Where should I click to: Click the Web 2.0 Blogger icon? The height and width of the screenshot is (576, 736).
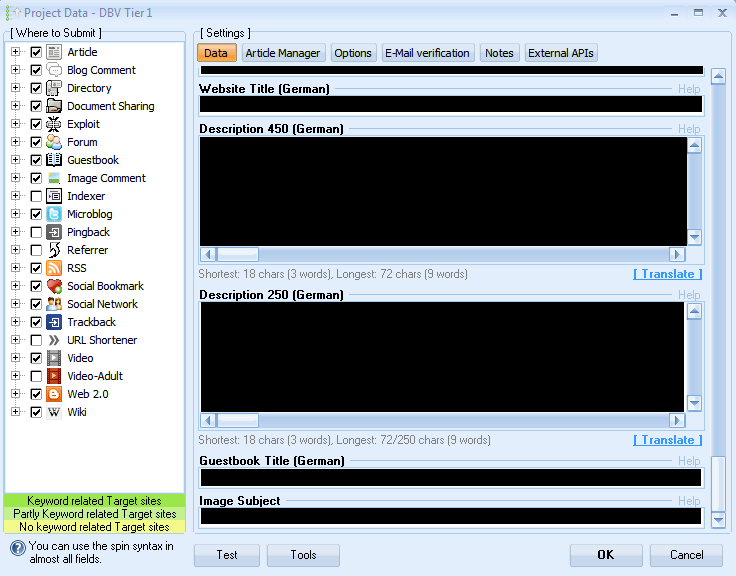click(x=54, y=394)
